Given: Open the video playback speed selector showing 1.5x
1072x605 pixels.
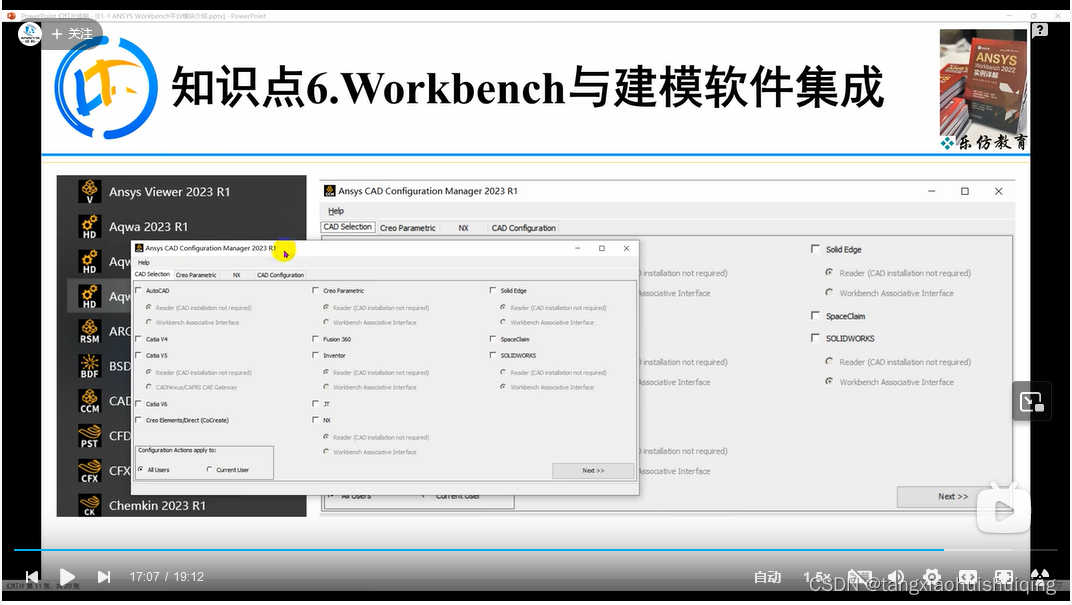Looking at the screenshot, I should tap(816, 577).
